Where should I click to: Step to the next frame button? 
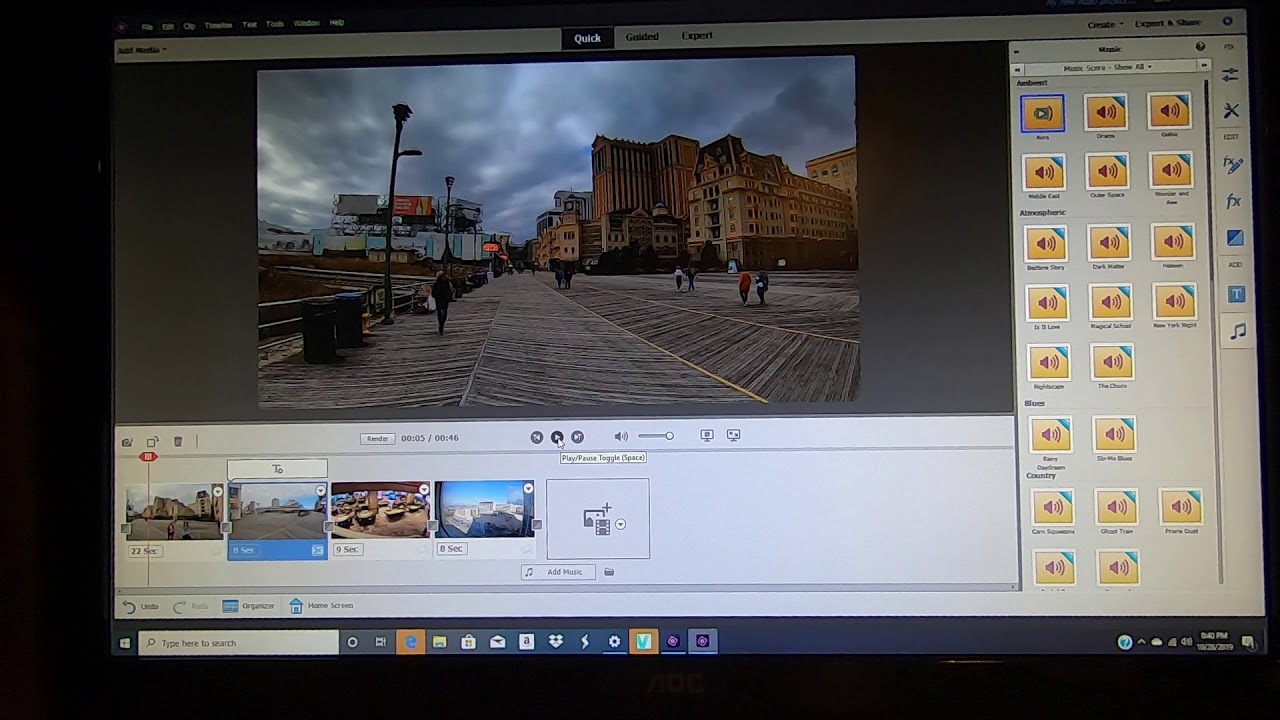(x=578, y=437)
